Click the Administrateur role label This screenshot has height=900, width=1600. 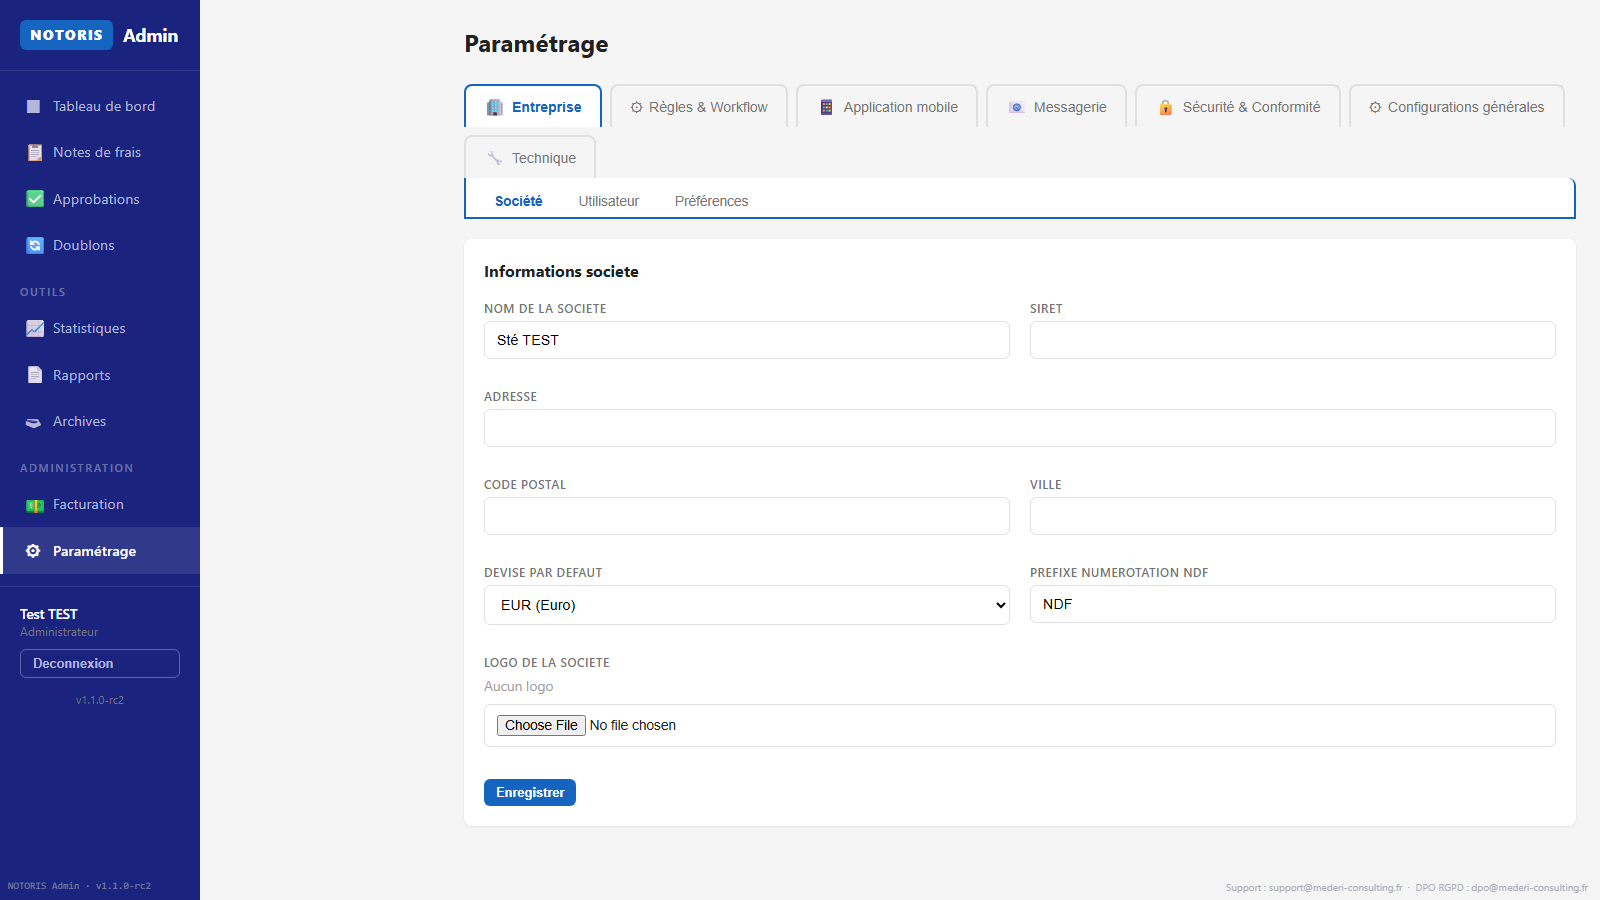point(59,632)
